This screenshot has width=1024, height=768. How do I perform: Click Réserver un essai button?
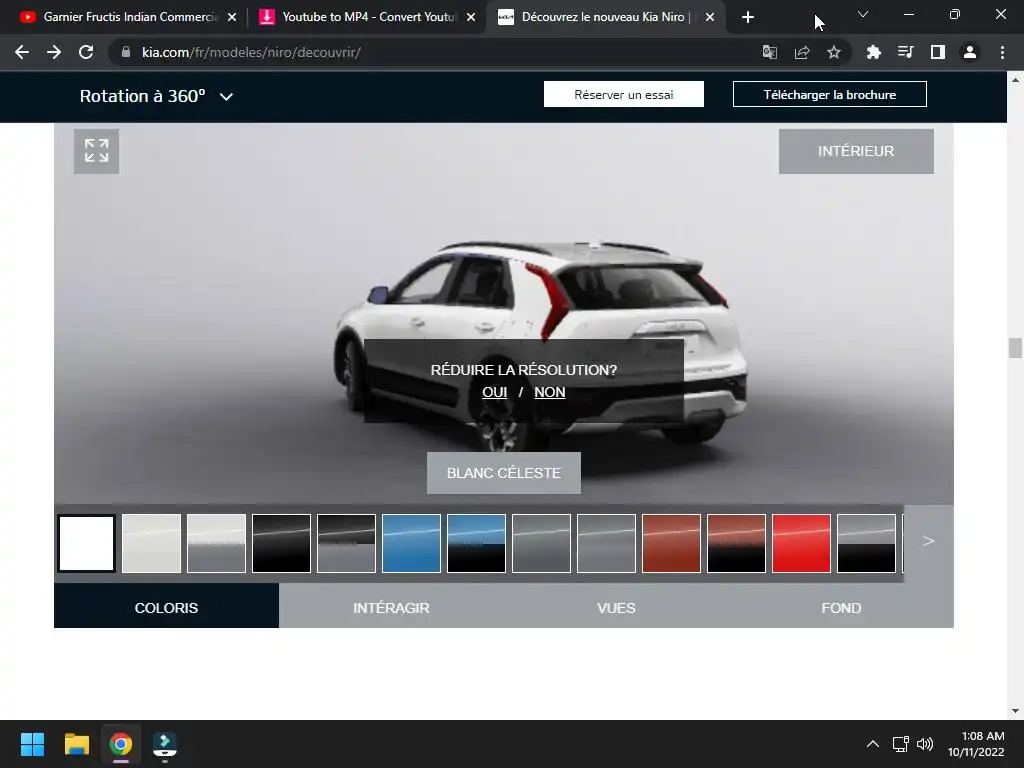tap(624, 94)
